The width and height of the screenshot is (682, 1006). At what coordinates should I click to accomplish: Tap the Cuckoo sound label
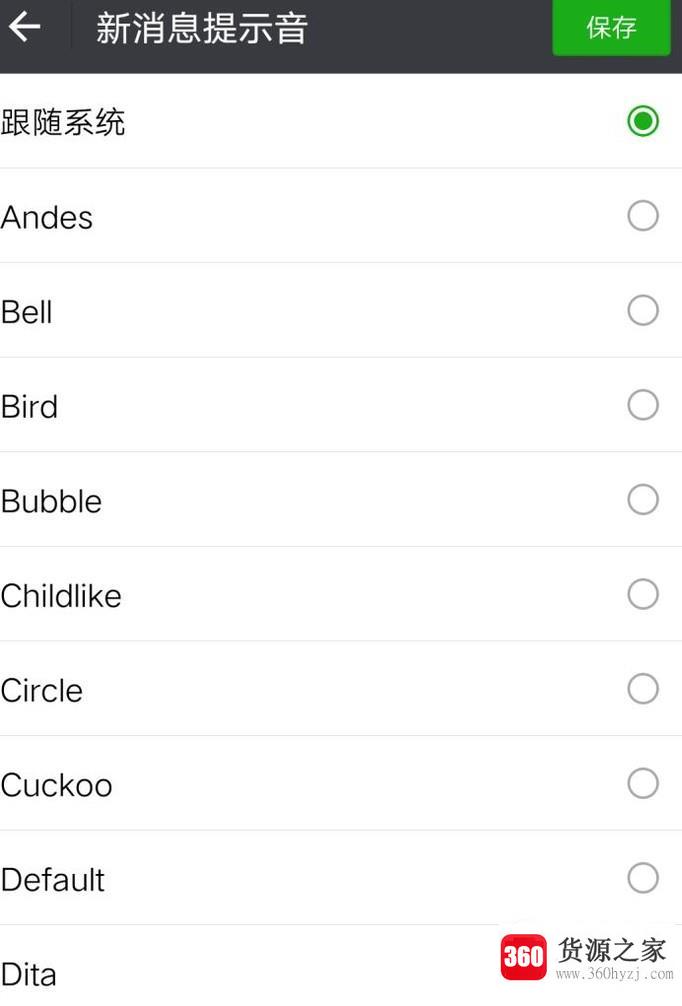click(x=56, y=785)
